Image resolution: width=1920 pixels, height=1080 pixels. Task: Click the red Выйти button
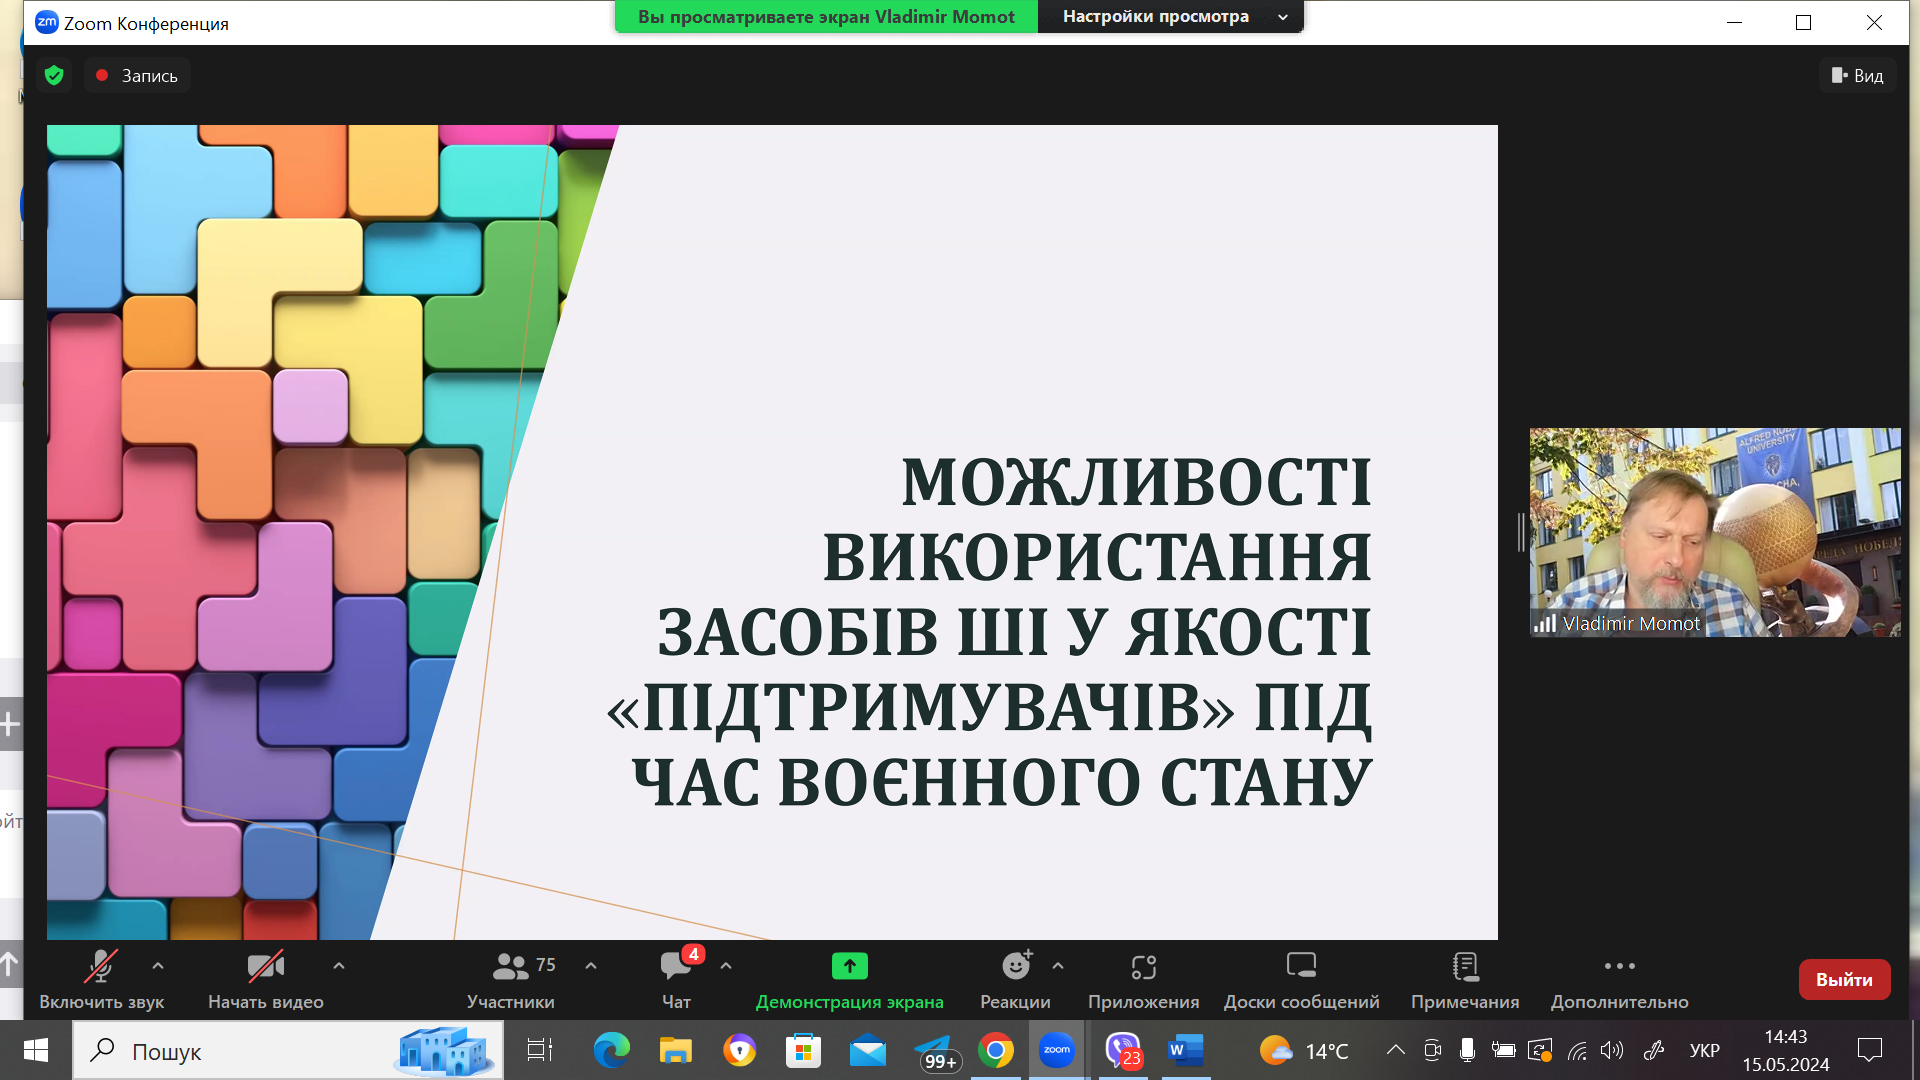[x=1843, y=980]
